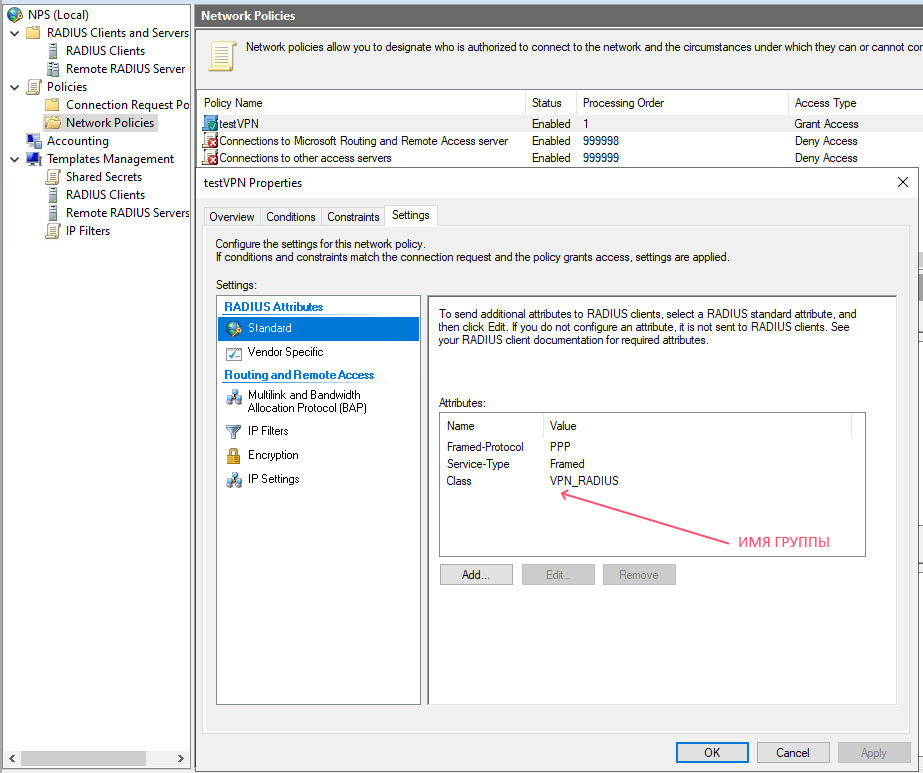Select the IP Filters funnel icon in settings
Viewport: 923px width, 773px height.
click(234, 432)
